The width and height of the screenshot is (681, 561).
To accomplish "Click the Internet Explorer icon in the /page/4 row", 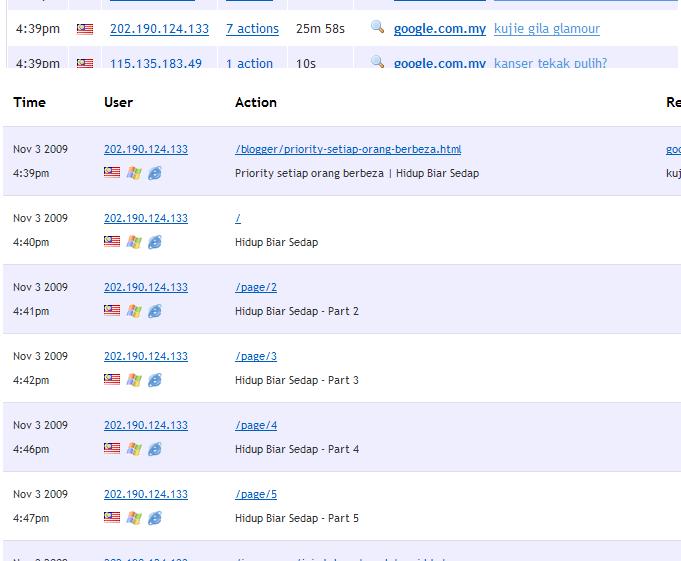I will (x=155, y=449).
